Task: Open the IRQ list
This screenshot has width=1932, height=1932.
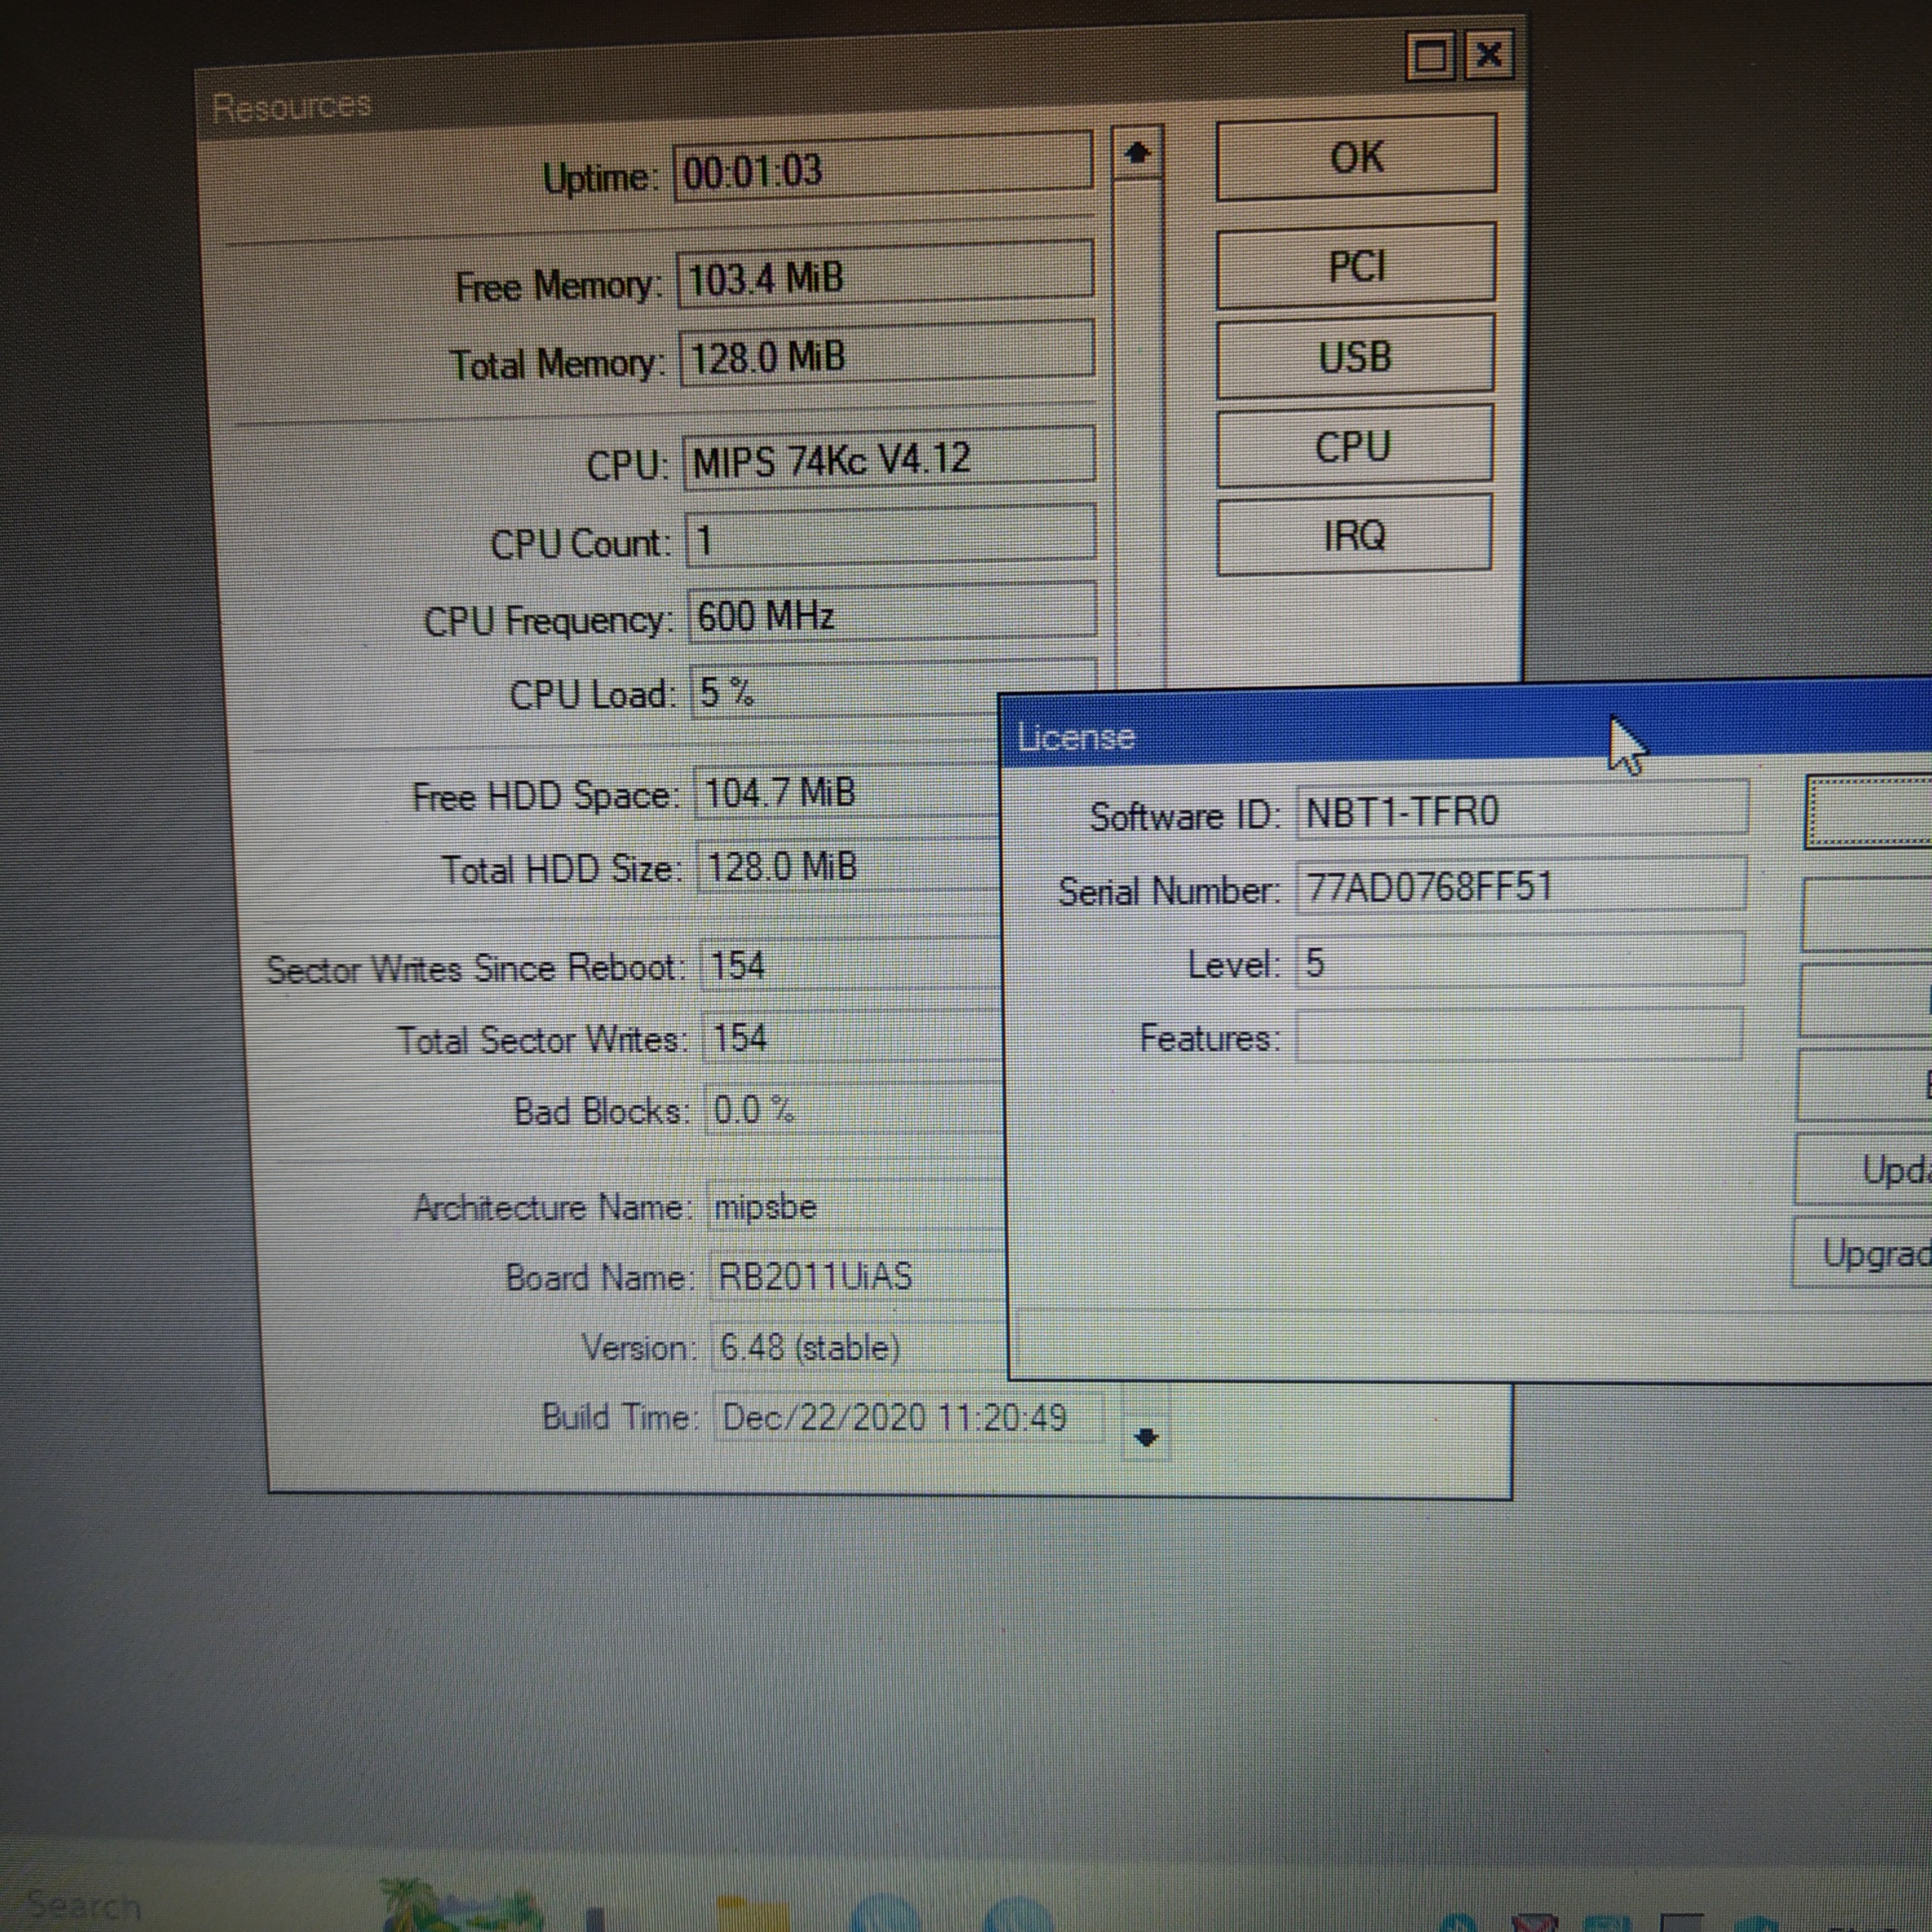Action: [x=1353, y=536]
